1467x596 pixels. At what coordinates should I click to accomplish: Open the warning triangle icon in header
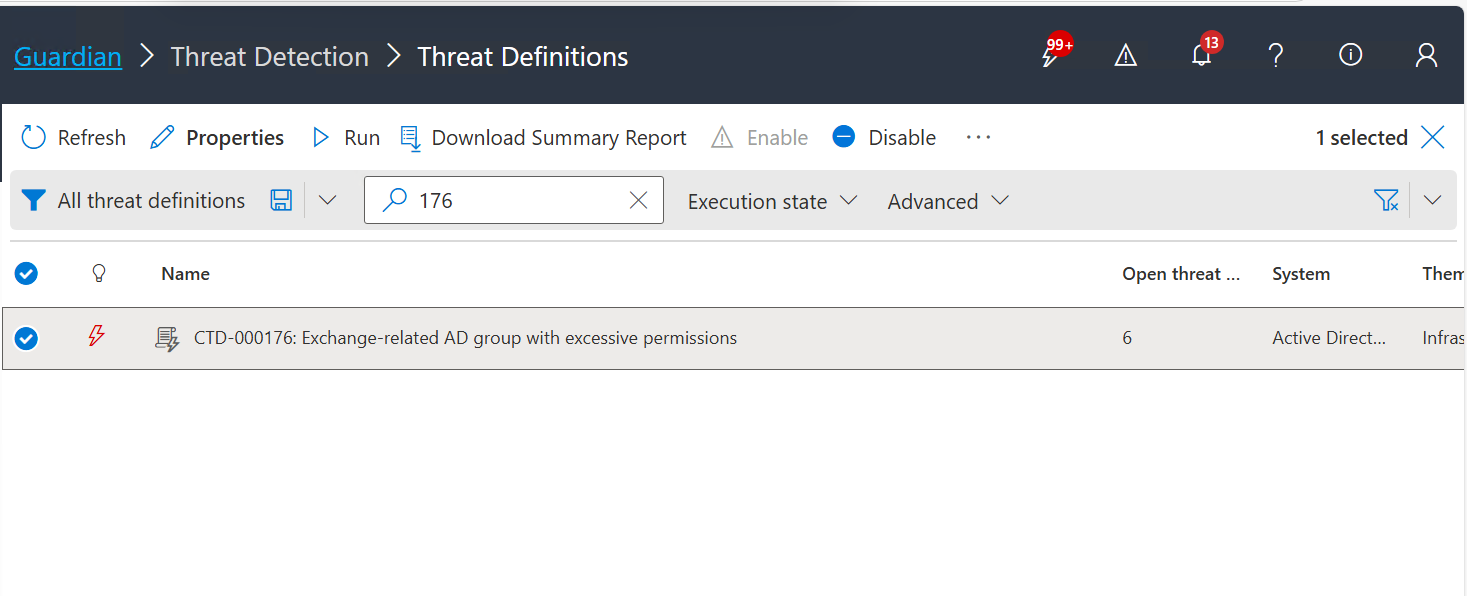1126,56
